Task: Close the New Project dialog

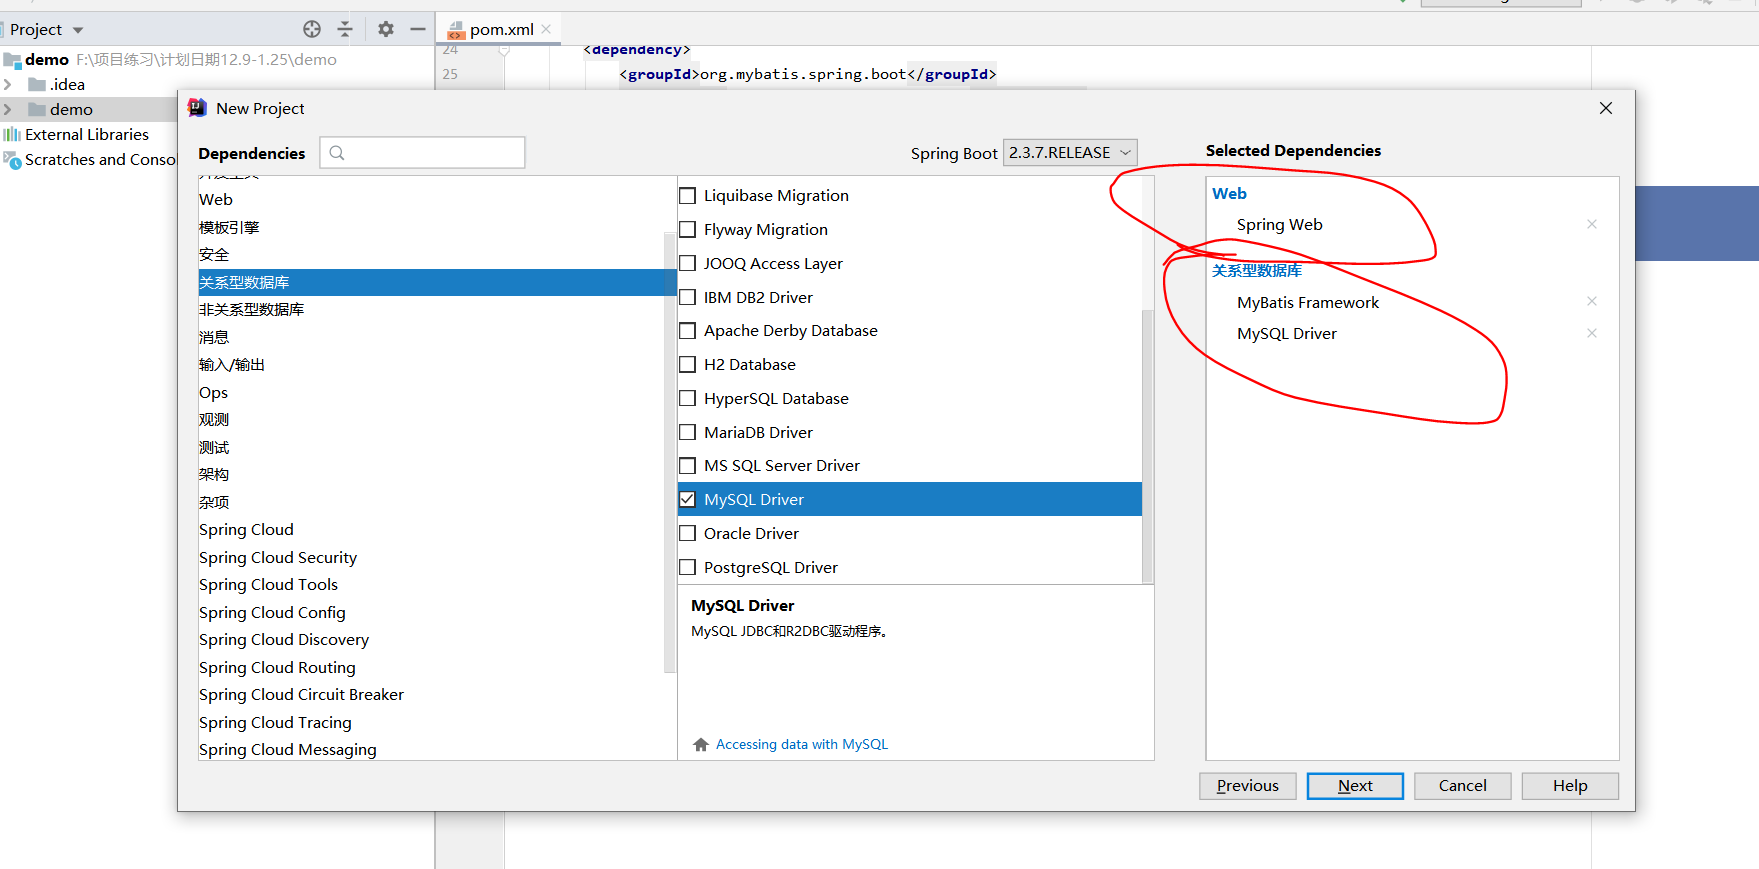Action: click(x=1606, y=108)
